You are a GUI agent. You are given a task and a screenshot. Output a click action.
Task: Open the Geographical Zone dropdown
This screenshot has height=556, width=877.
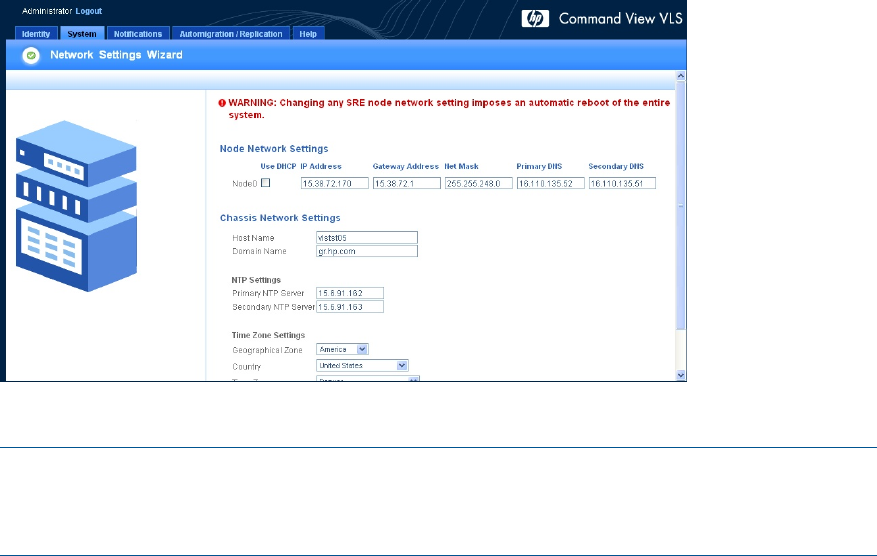tap(342, 349)
